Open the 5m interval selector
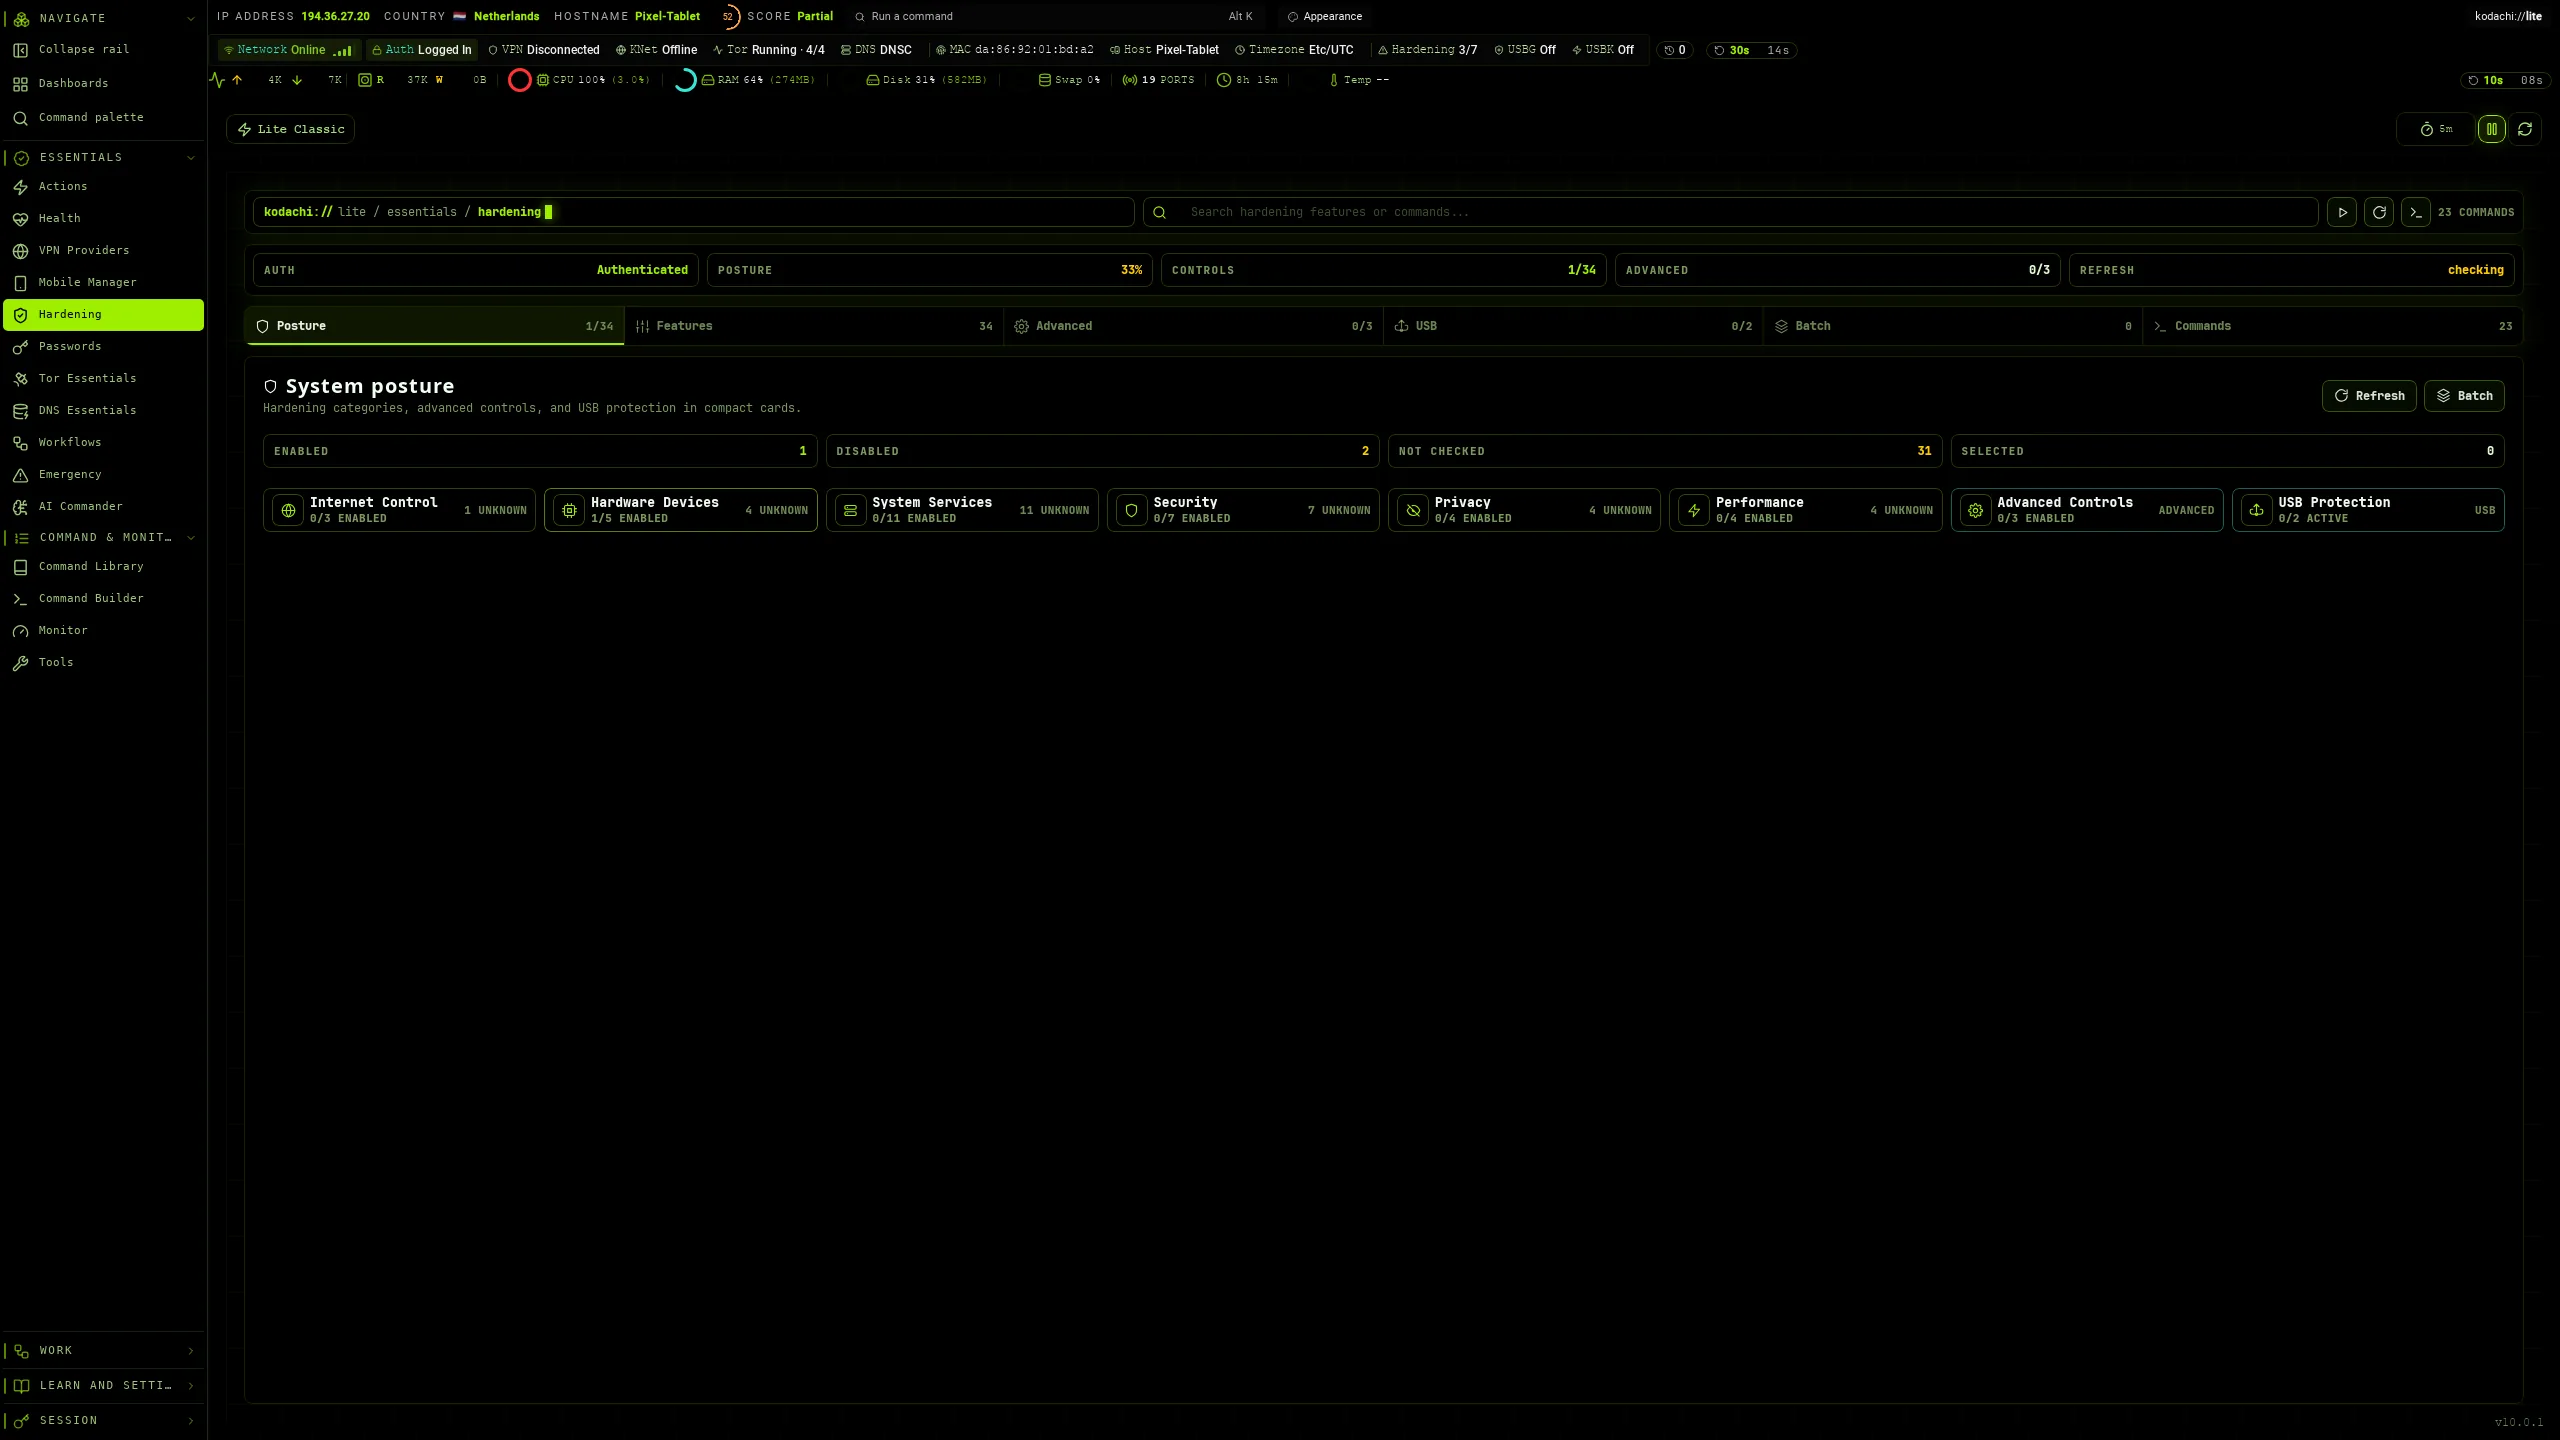Screen dimensions: 2560x1440 (x=2436, y=129)
